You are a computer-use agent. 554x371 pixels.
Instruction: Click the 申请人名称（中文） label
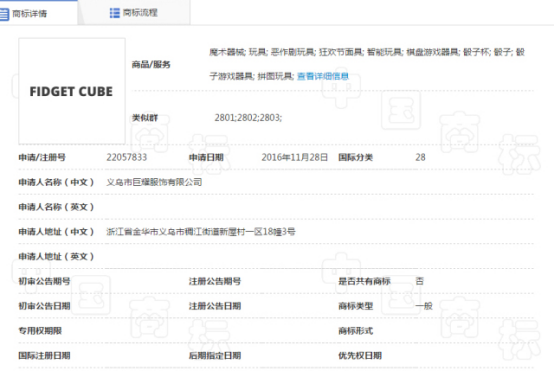pos(56,182)
